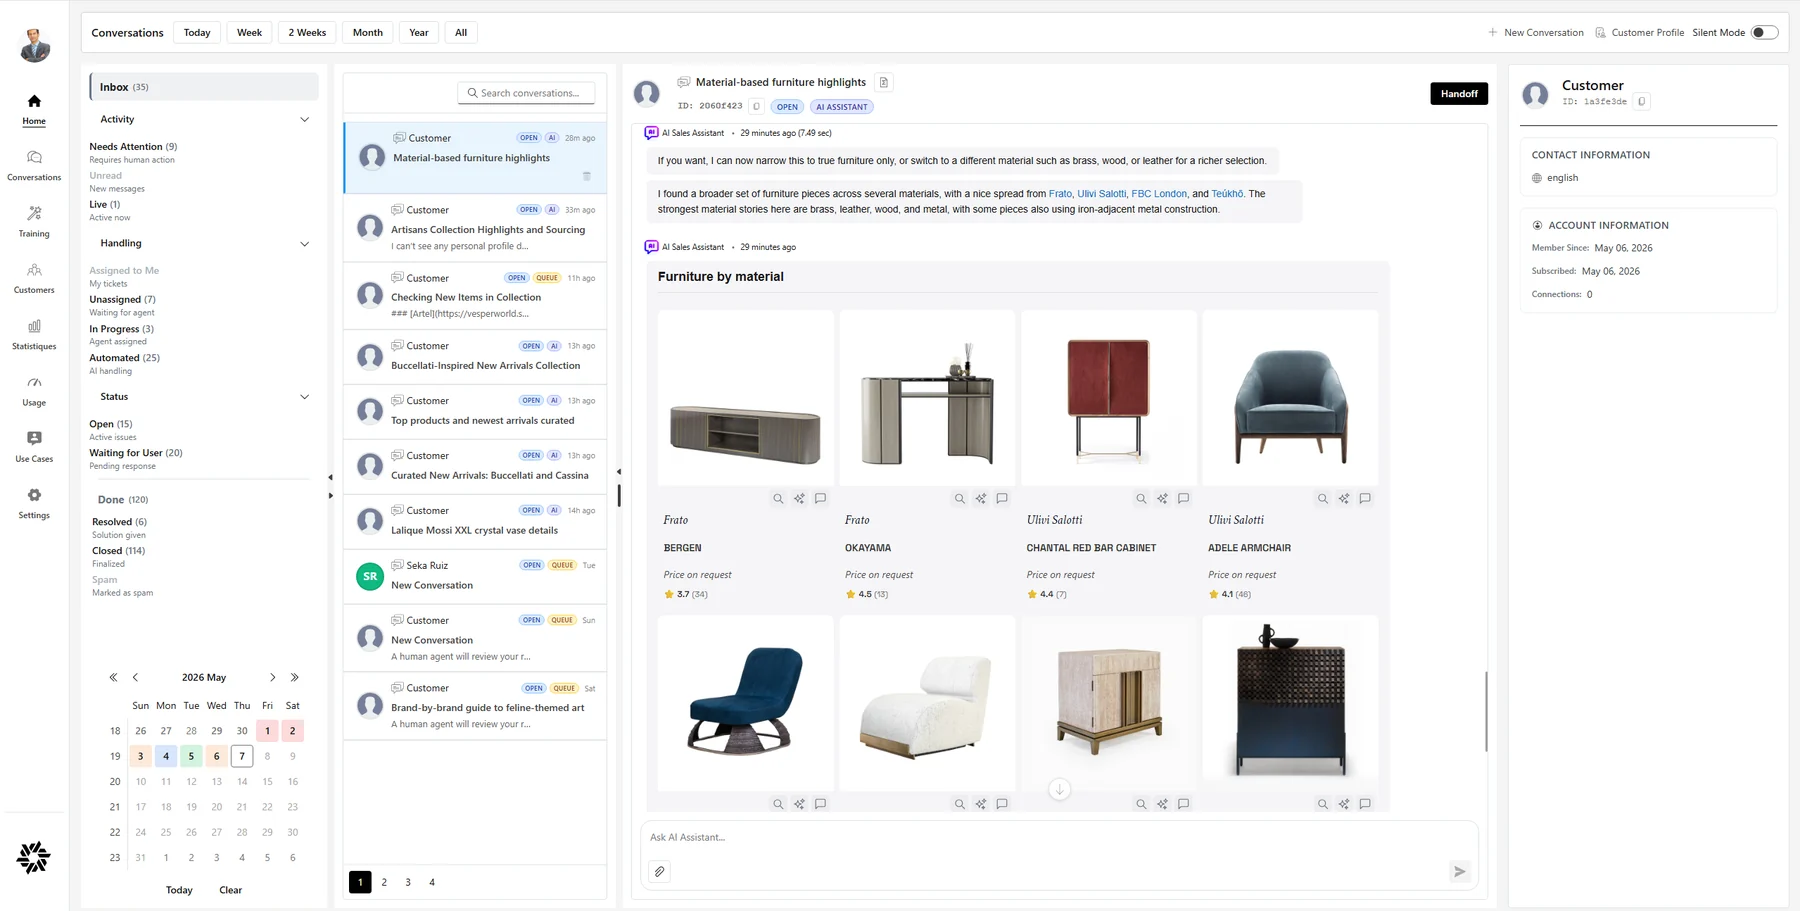Open Customer Profile
Viewport: 1800px width, 911px height.
(x=1639, y=32)
